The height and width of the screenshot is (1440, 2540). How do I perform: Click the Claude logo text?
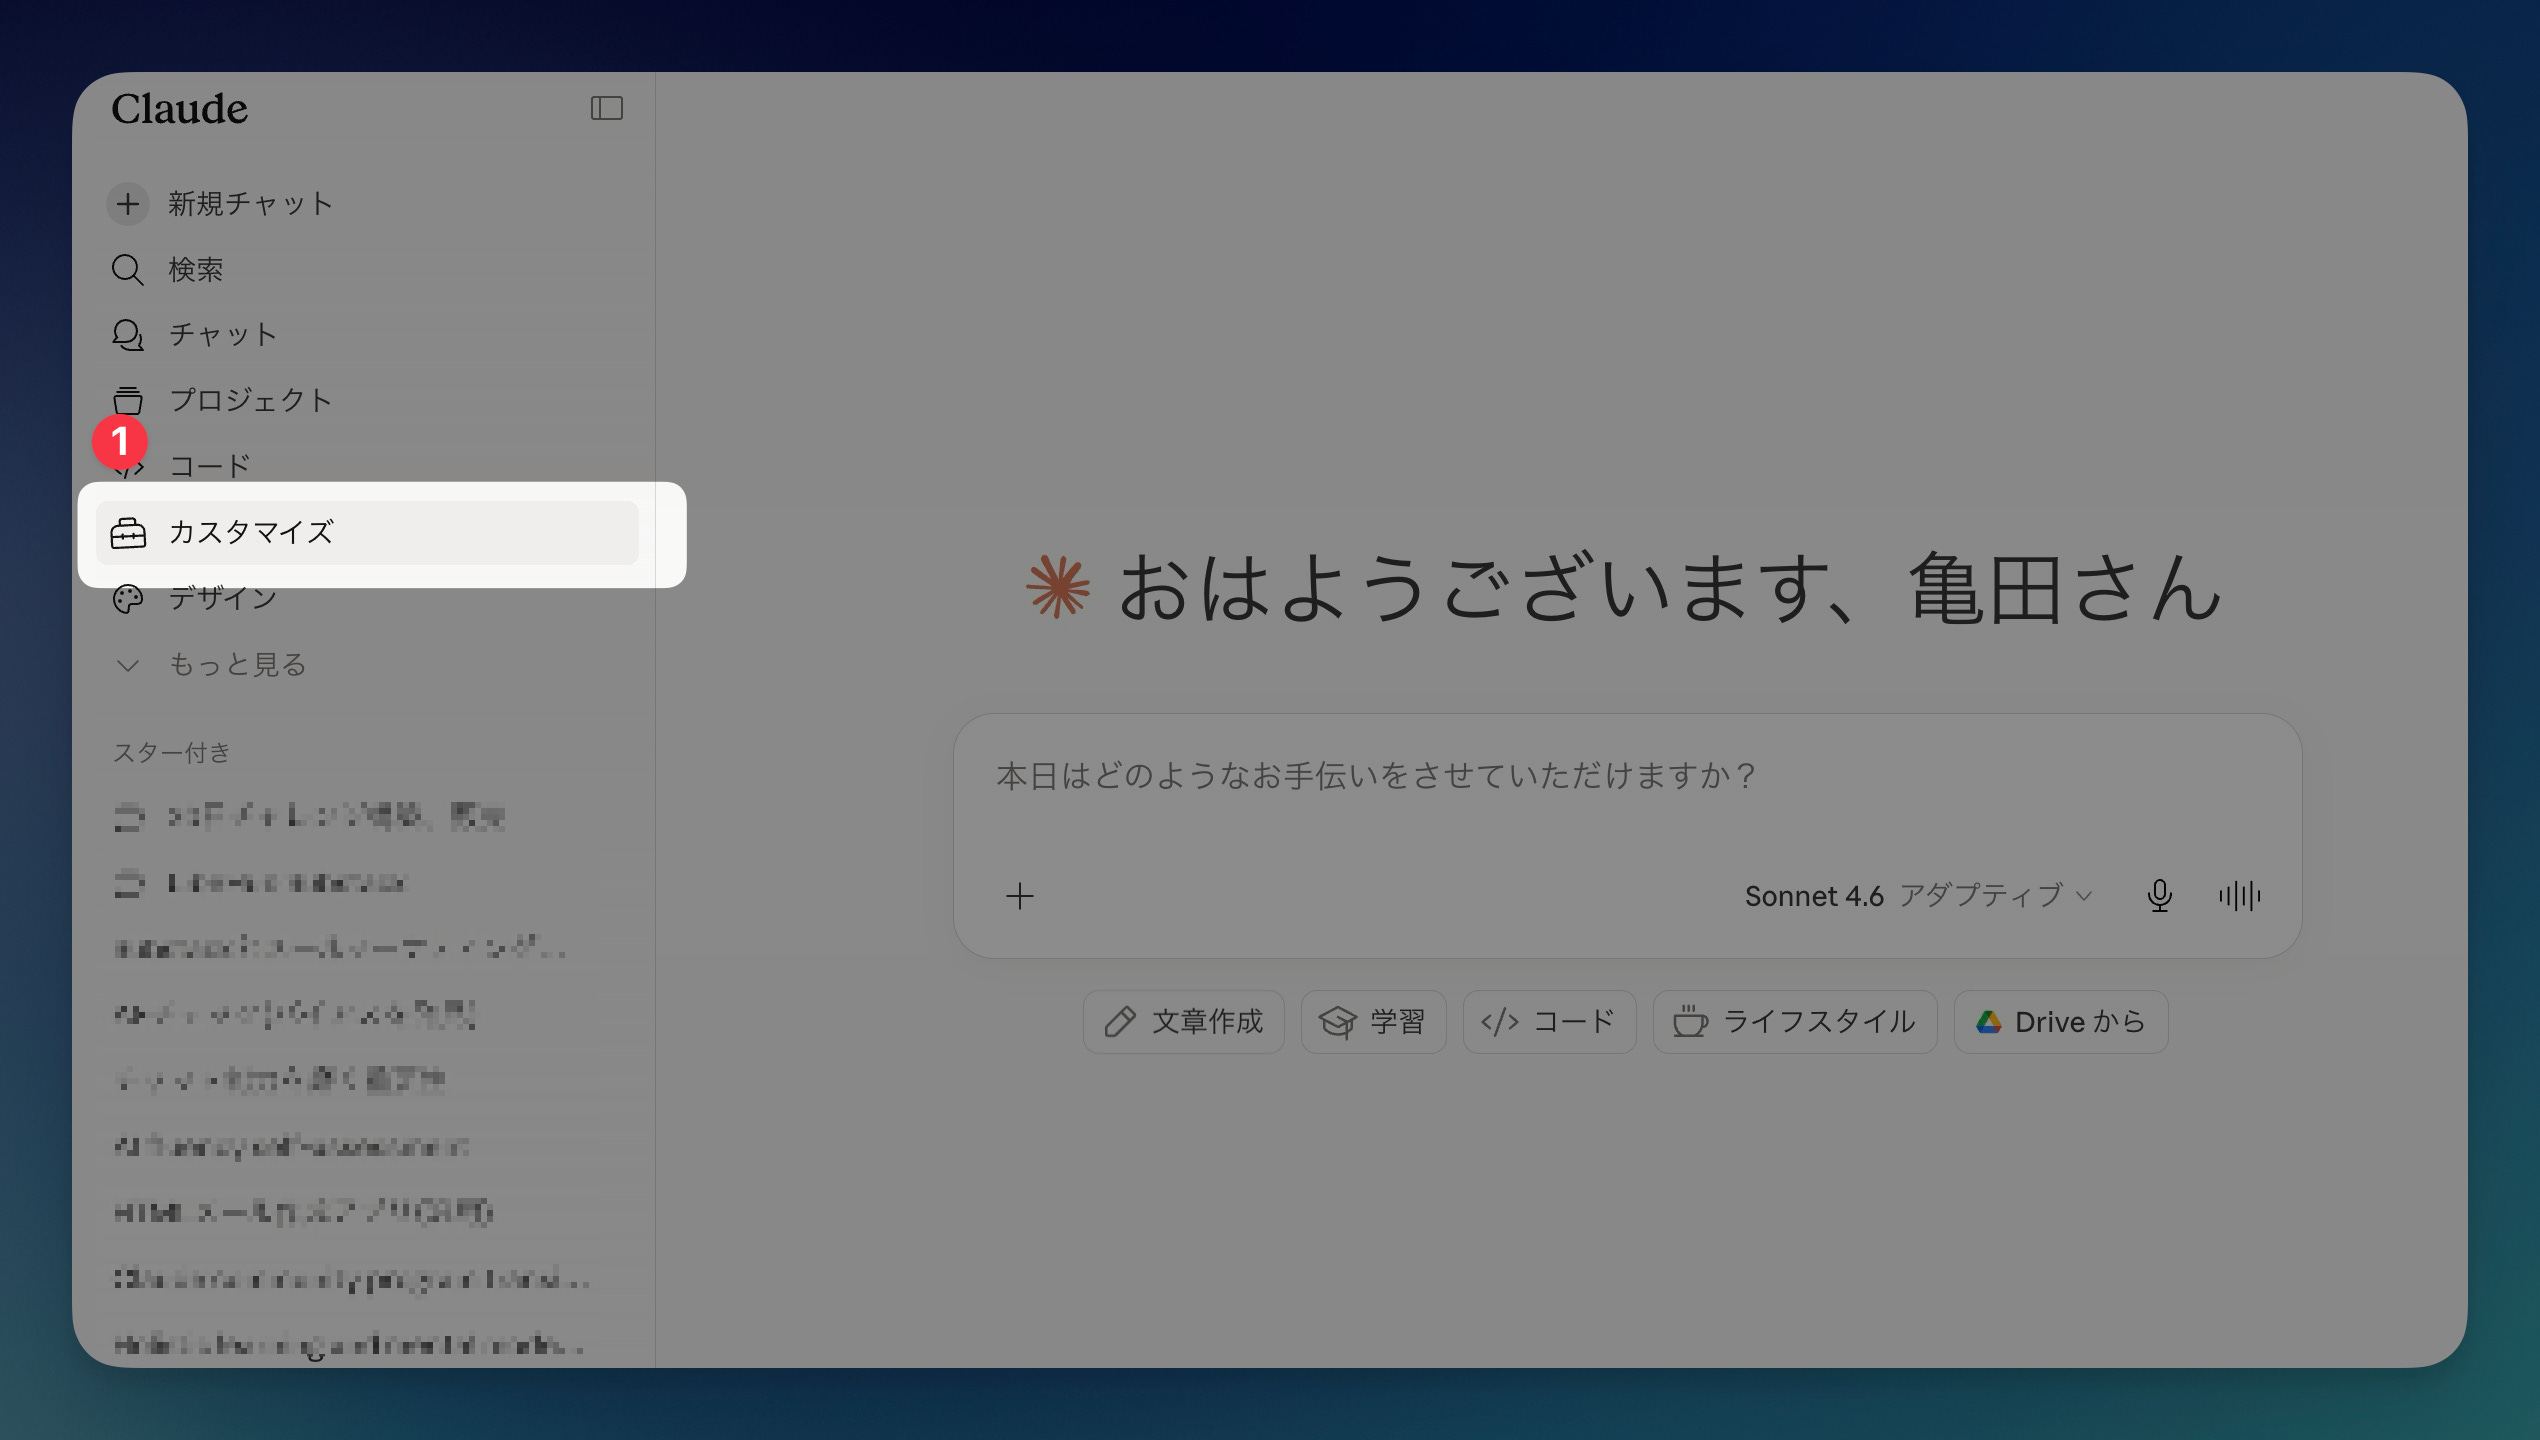(x=179, y=108)
